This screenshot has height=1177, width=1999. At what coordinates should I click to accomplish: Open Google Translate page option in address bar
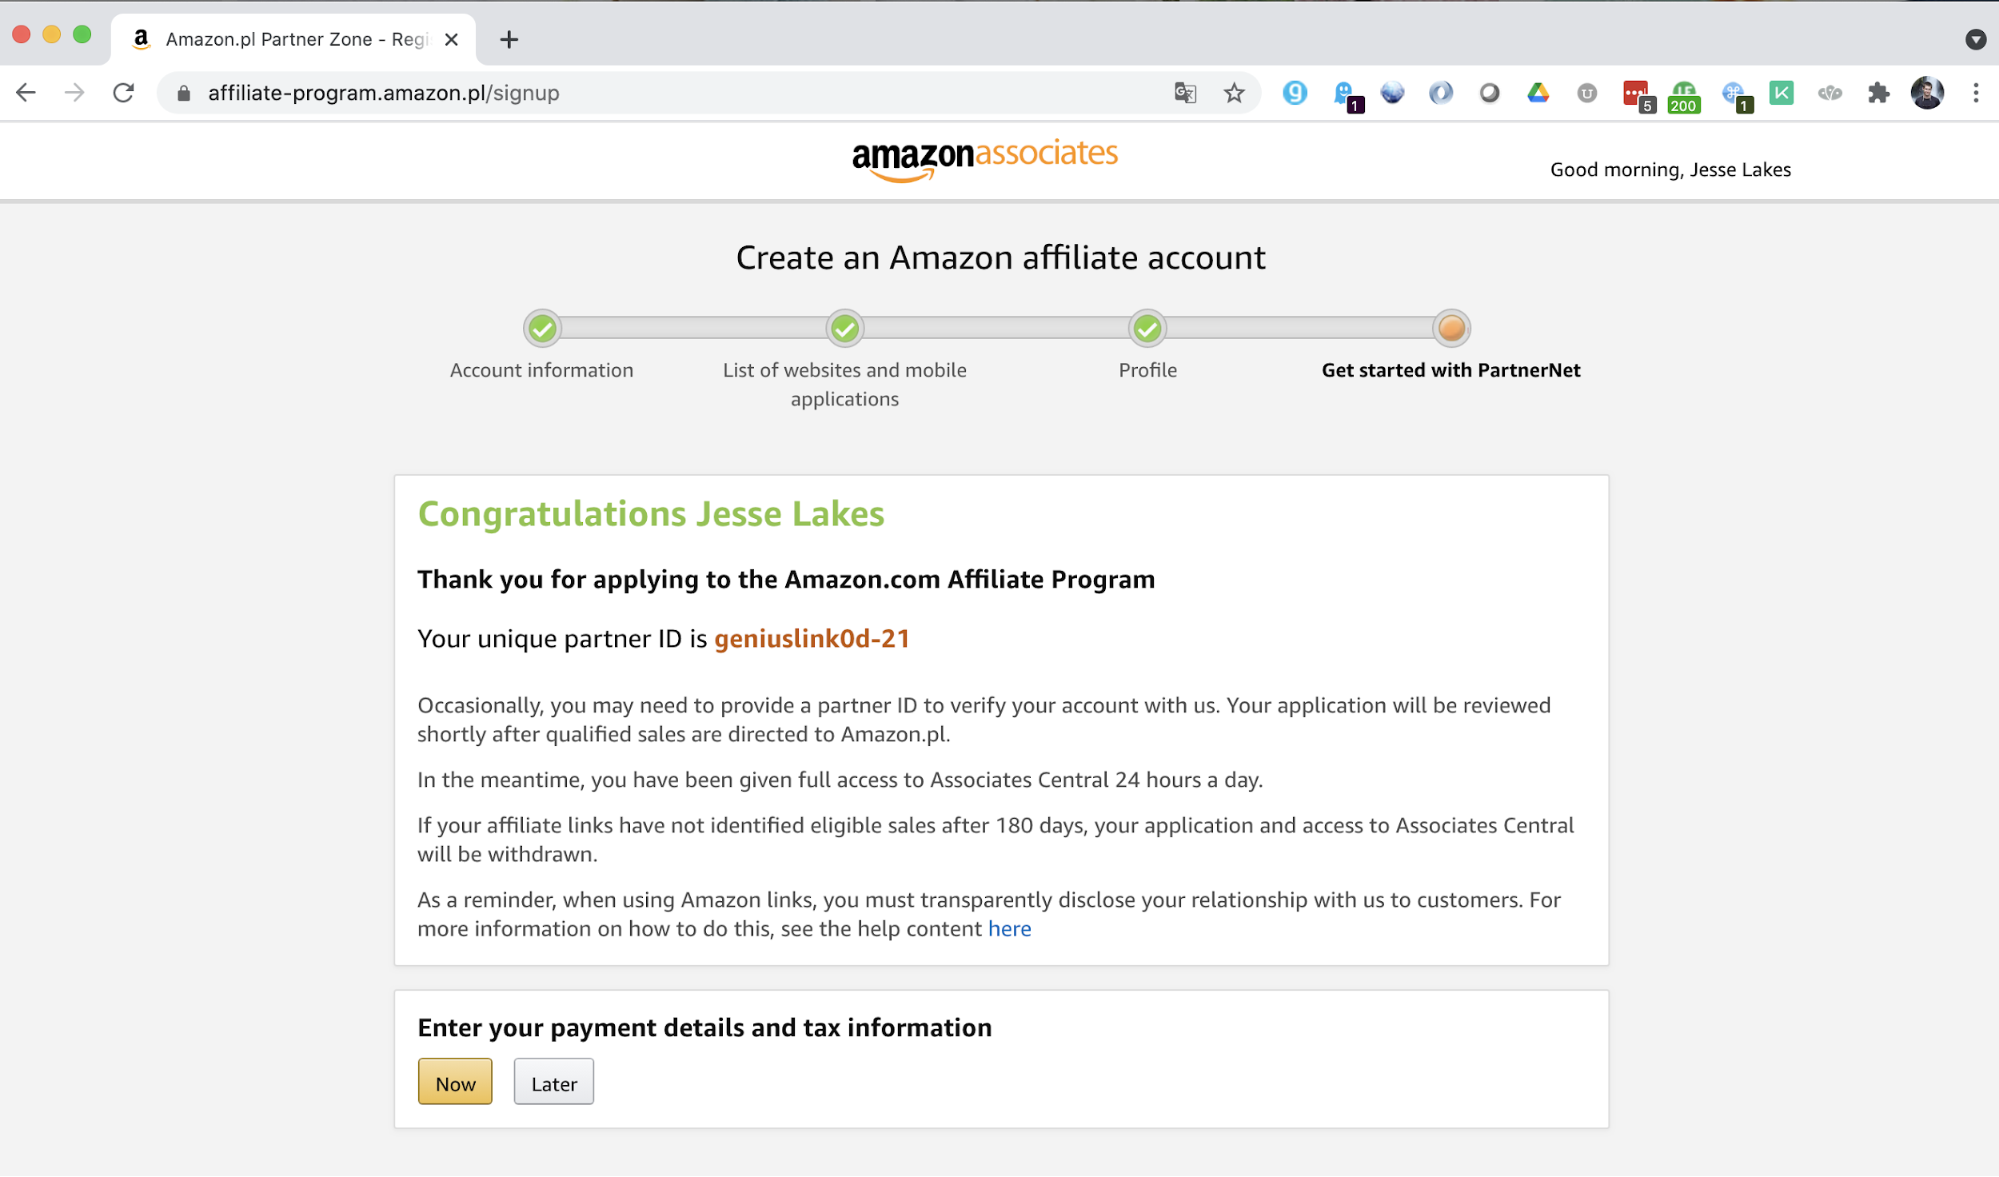(x=1185, y=92)
